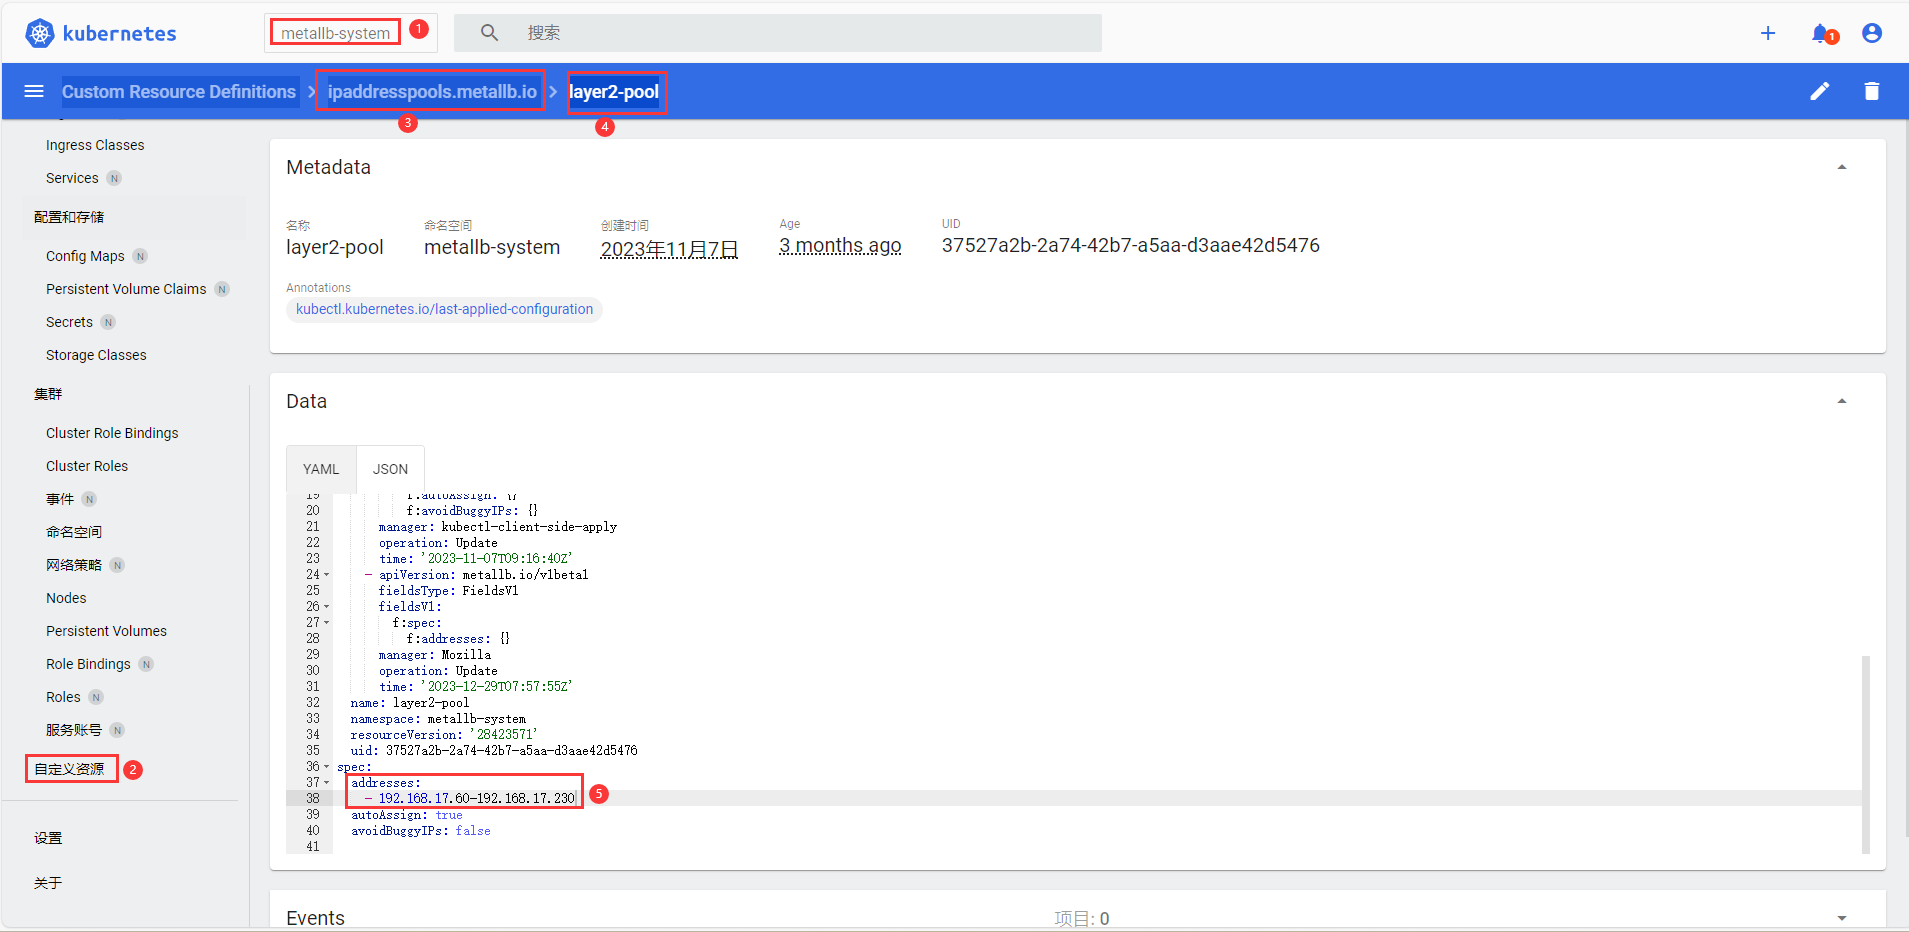Open Secrets in sidebar
Viewport: 1909px width, 932px height.
click(x=69, y=322)
